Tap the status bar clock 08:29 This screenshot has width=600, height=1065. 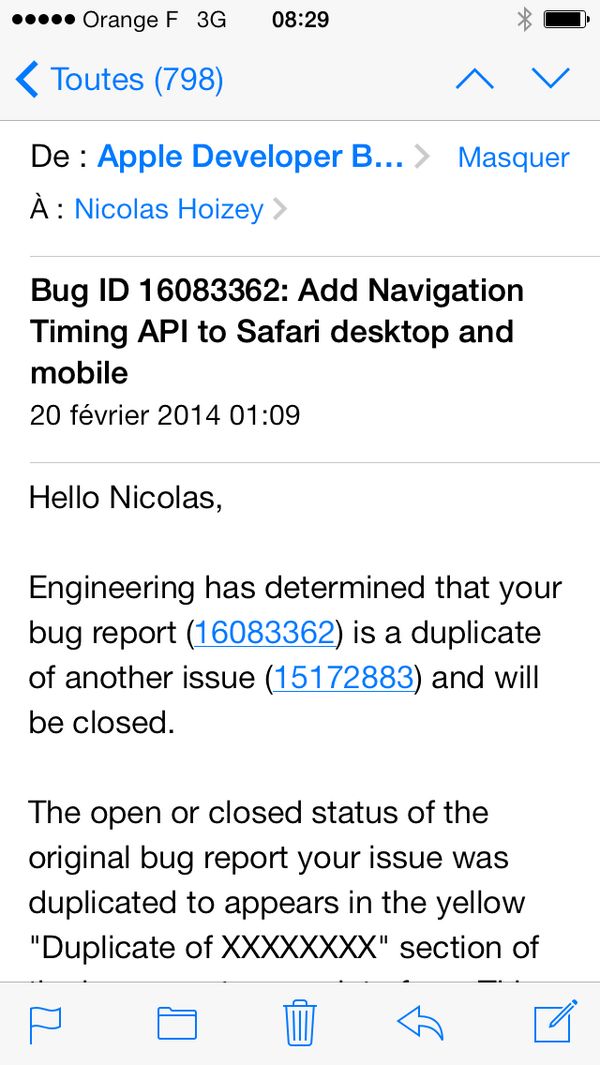(300, 19)
